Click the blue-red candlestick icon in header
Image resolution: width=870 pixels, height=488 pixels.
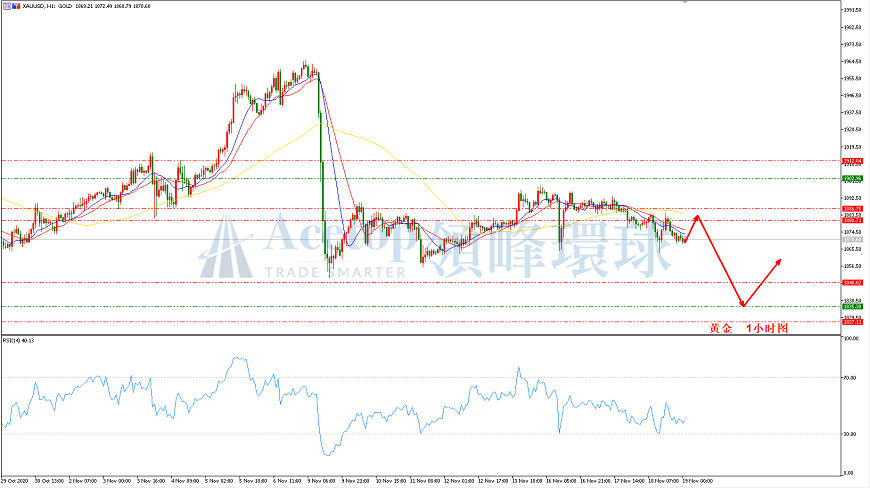click(x=16, y=6)
